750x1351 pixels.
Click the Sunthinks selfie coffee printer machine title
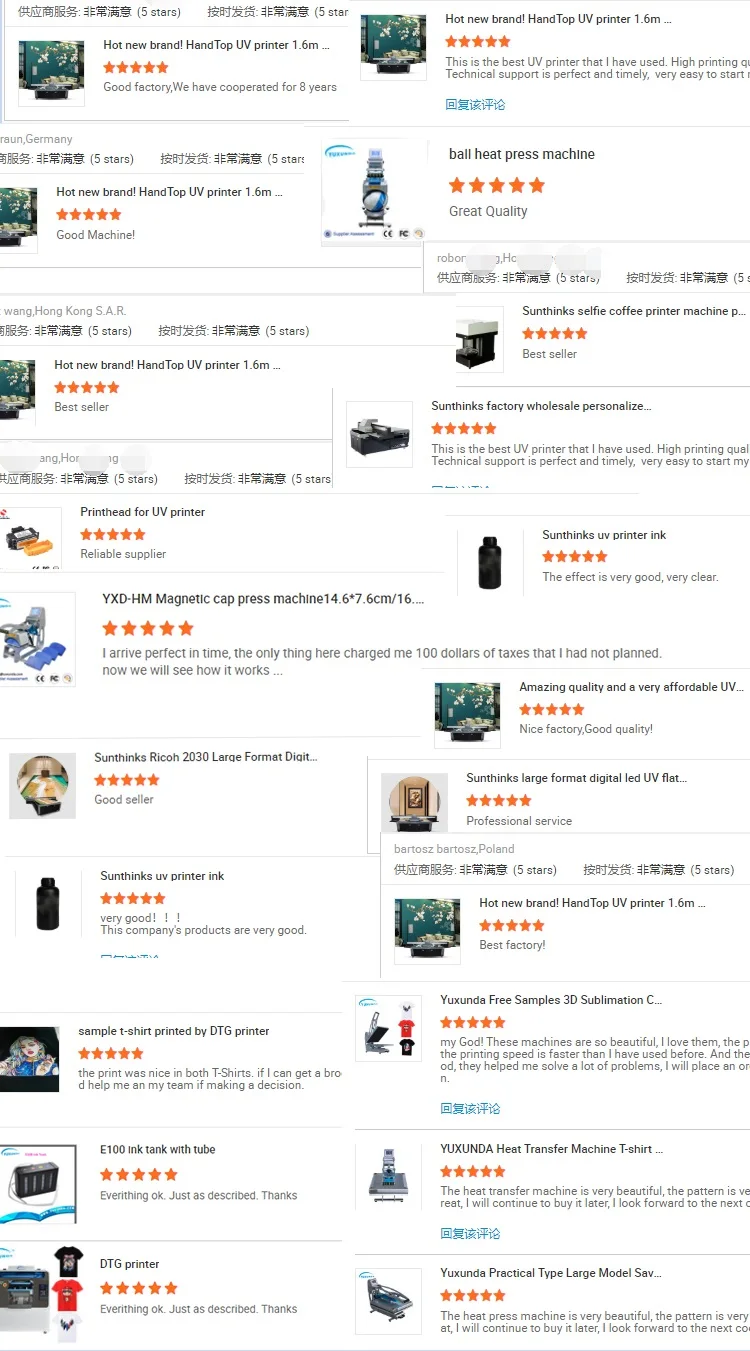634,311
